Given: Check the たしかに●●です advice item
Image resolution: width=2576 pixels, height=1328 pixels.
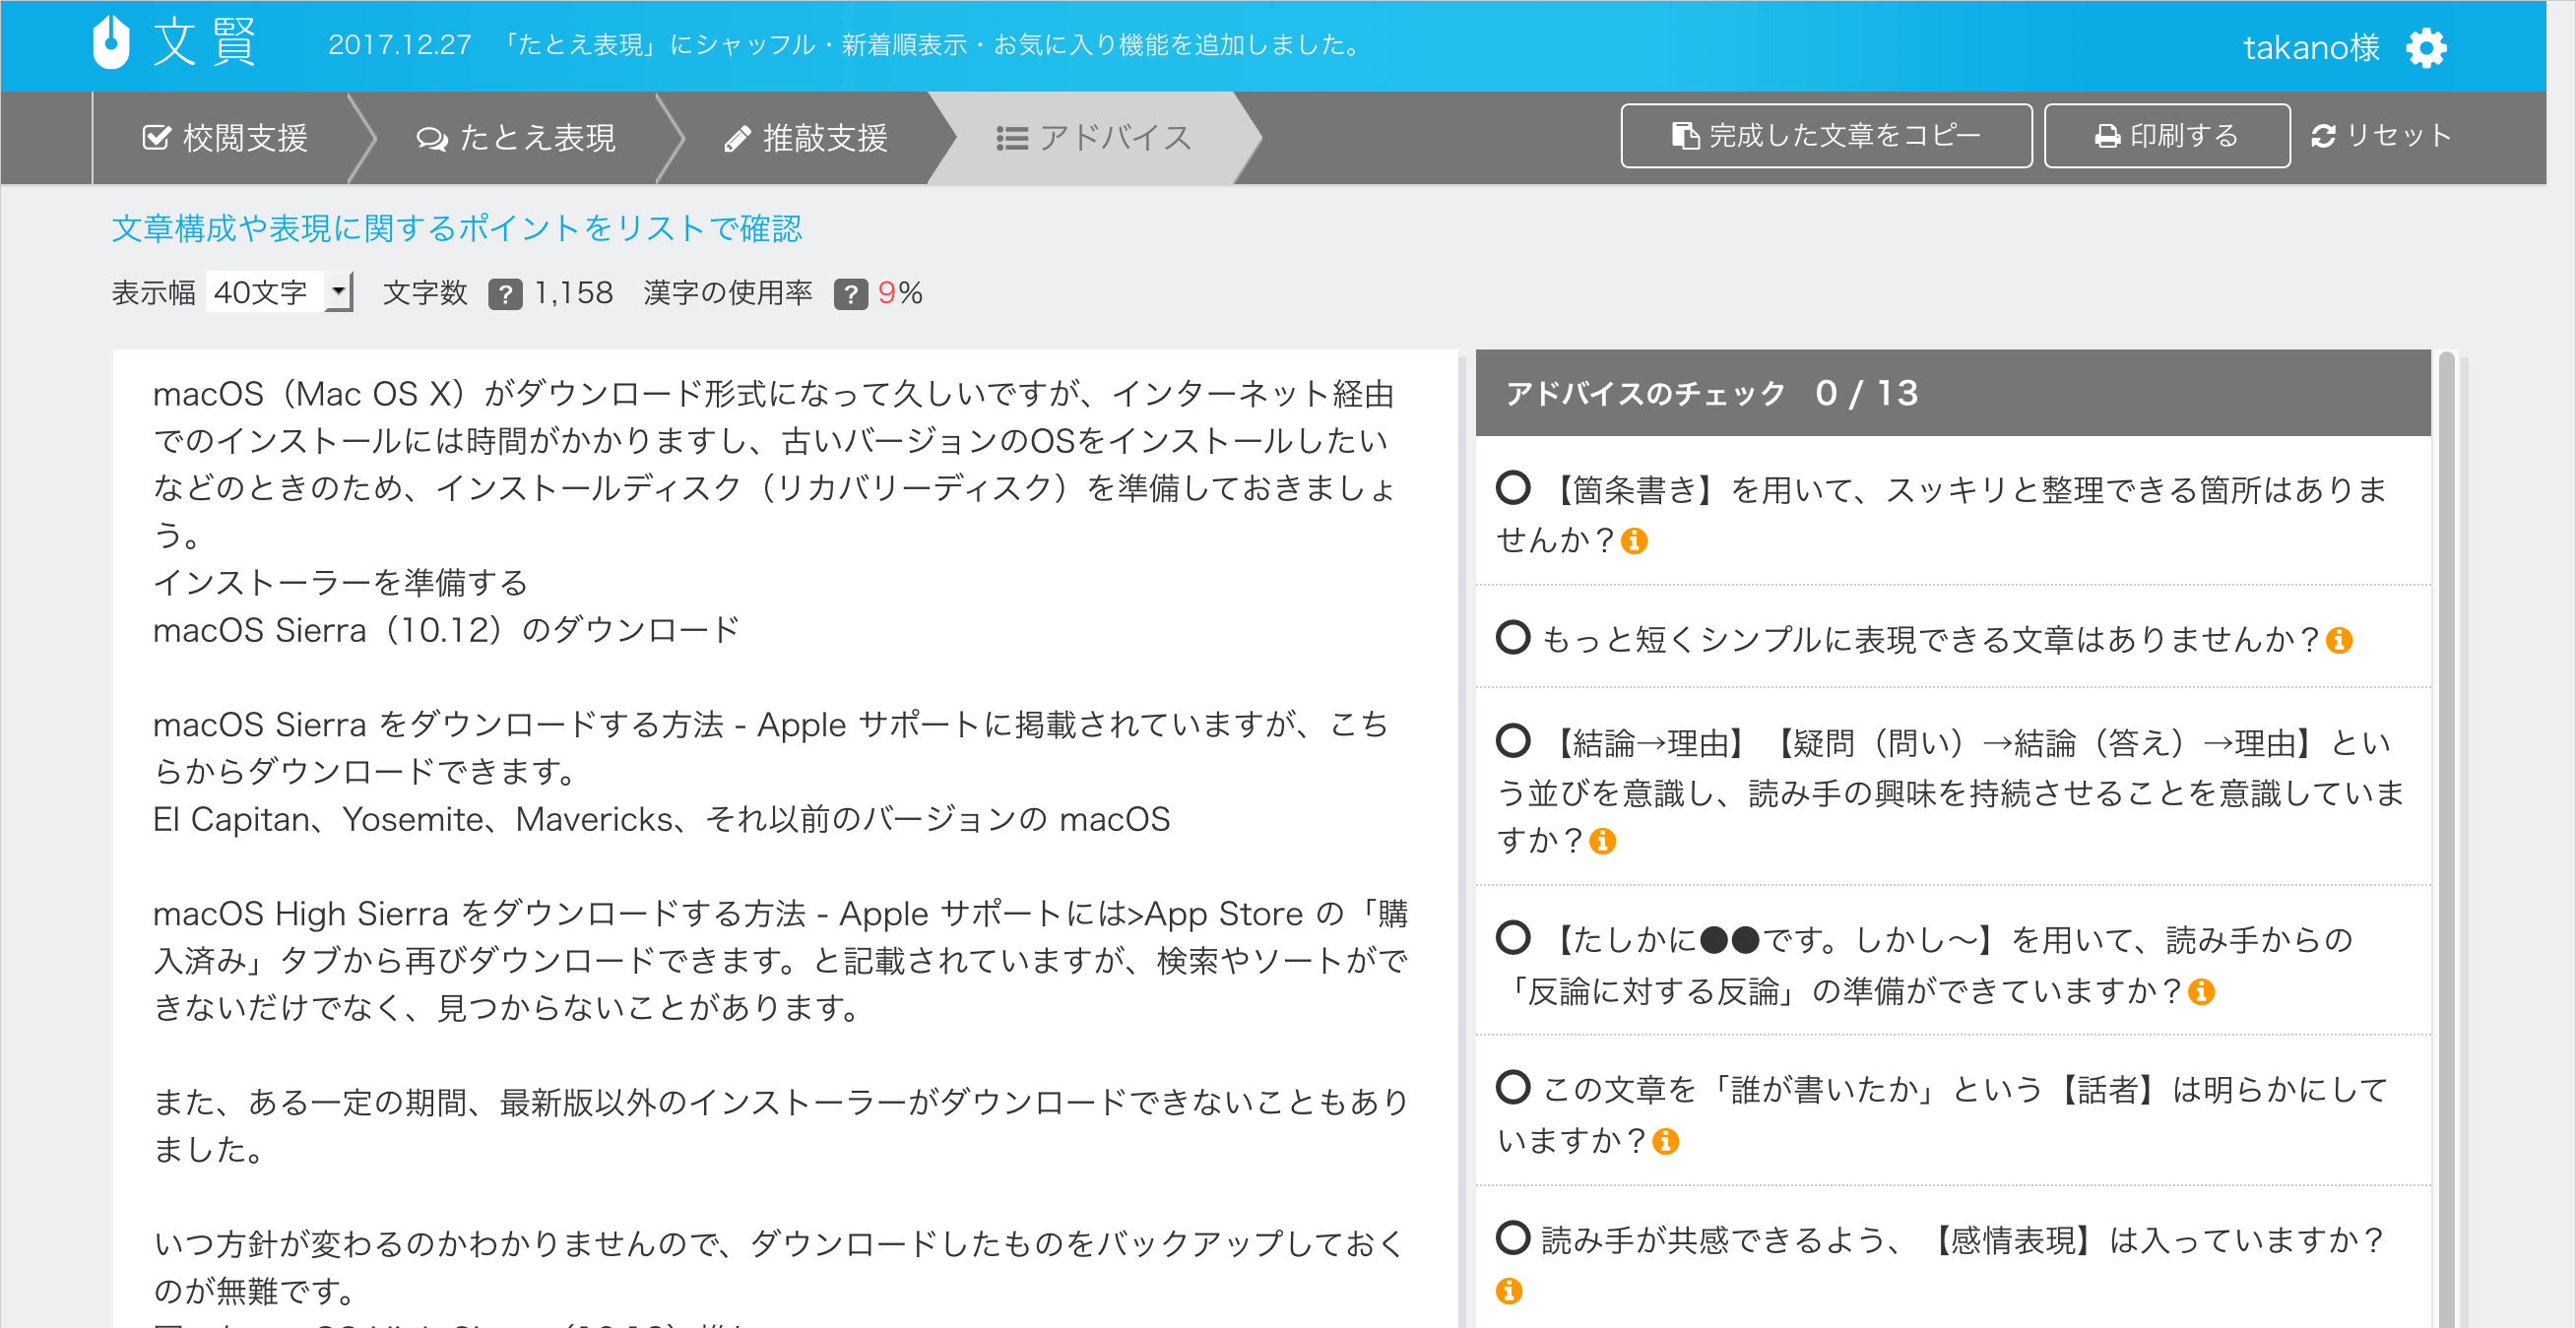Looking at the screenshot, I should point(1513,938).
